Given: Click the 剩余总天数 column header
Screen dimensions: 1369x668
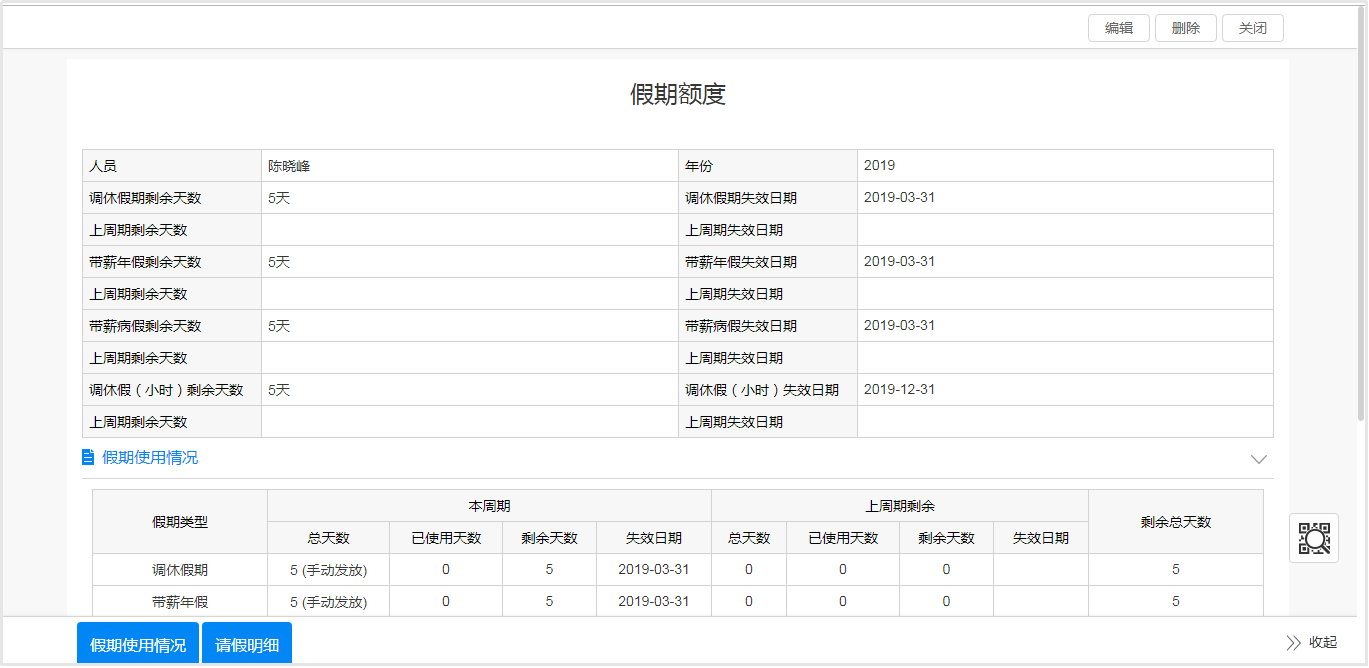Looking at the screenshot, I should point(1176,522).
